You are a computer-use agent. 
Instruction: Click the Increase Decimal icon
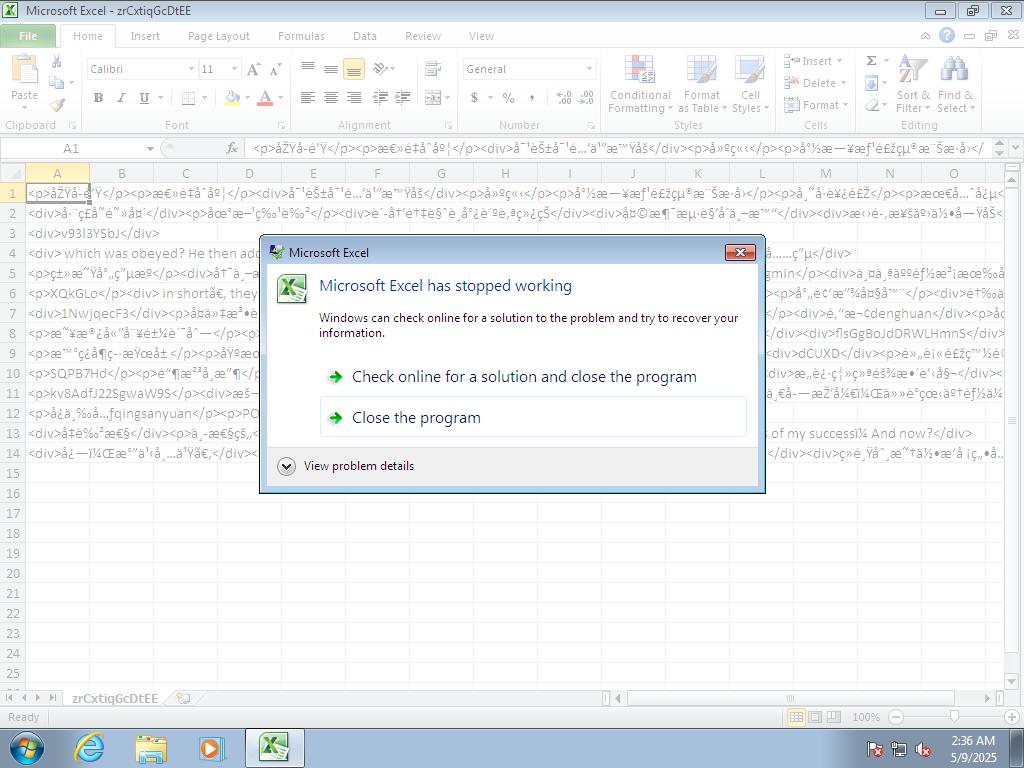coord(564,97)
